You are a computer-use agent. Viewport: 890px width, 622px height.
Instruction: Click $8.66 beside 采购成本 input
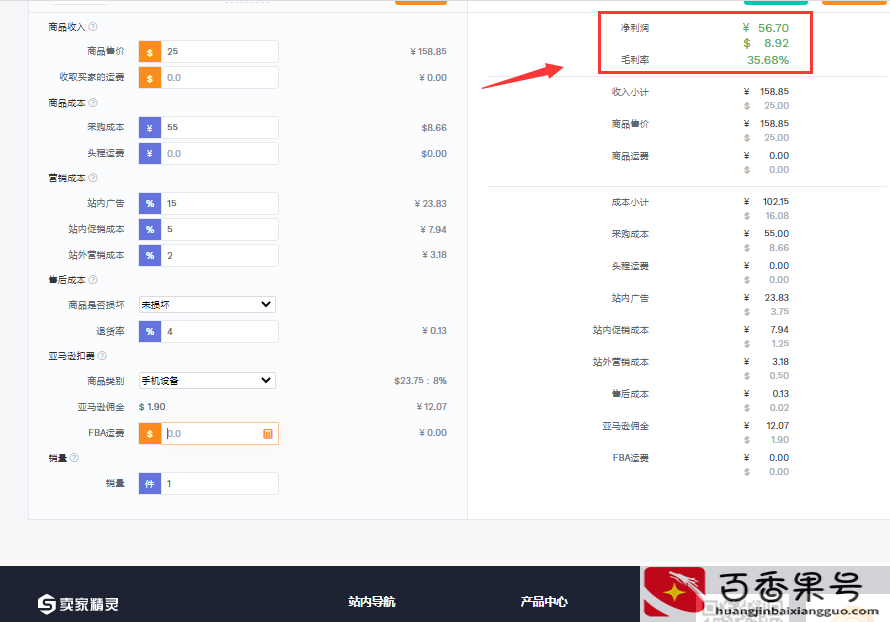click(x=434, y=128)
